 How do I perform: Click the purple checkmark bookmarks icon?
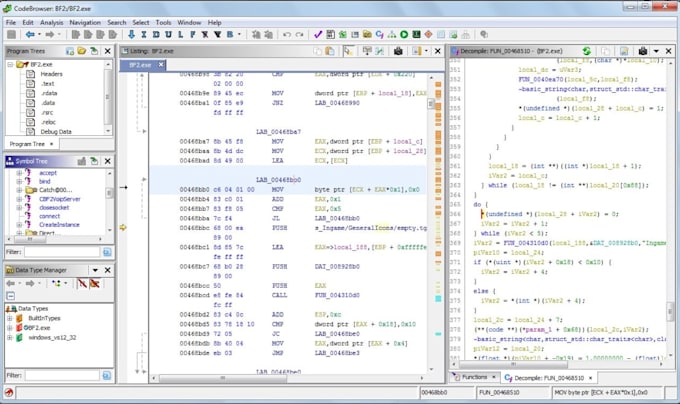click(x=318, y=35)
